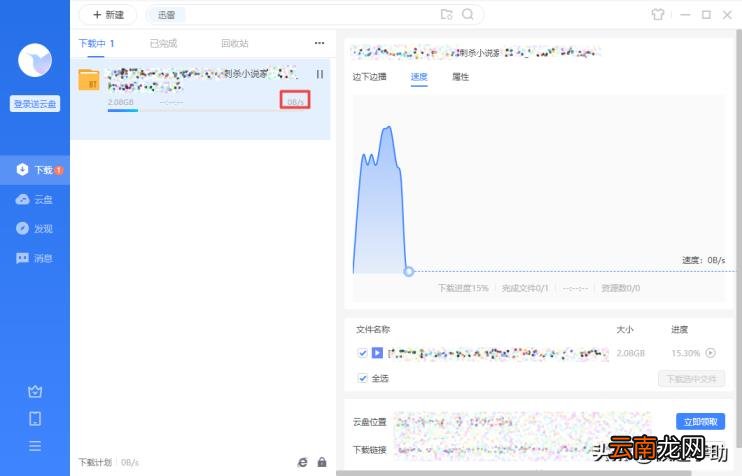Click the magnifier search icon
The image size is (742, 476).
coord(468,15)
